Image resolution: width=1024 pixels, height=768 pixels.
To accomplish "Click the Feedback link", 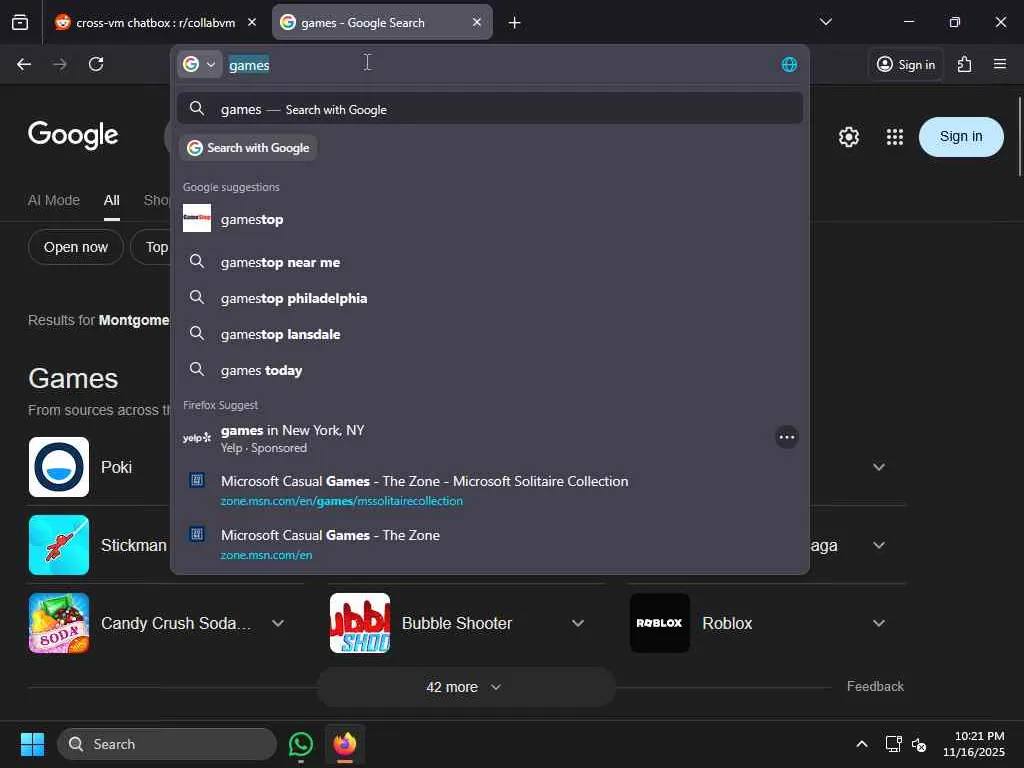I will coord(875,686).
